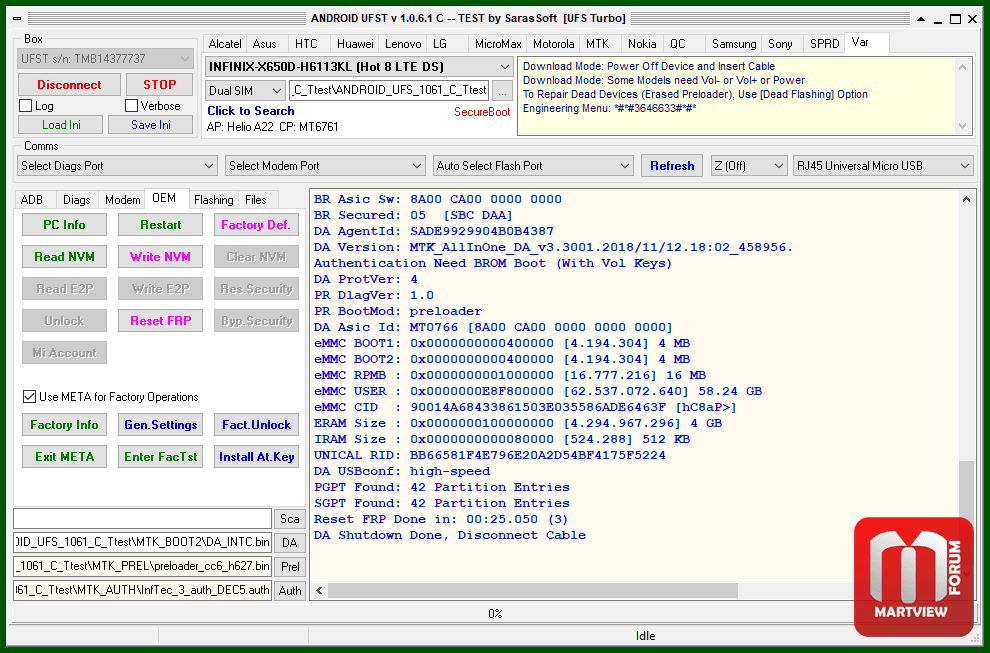Open Auto Select Flash Port dropdown
Viewport: 990px width, 653px height.
[533, 166]
